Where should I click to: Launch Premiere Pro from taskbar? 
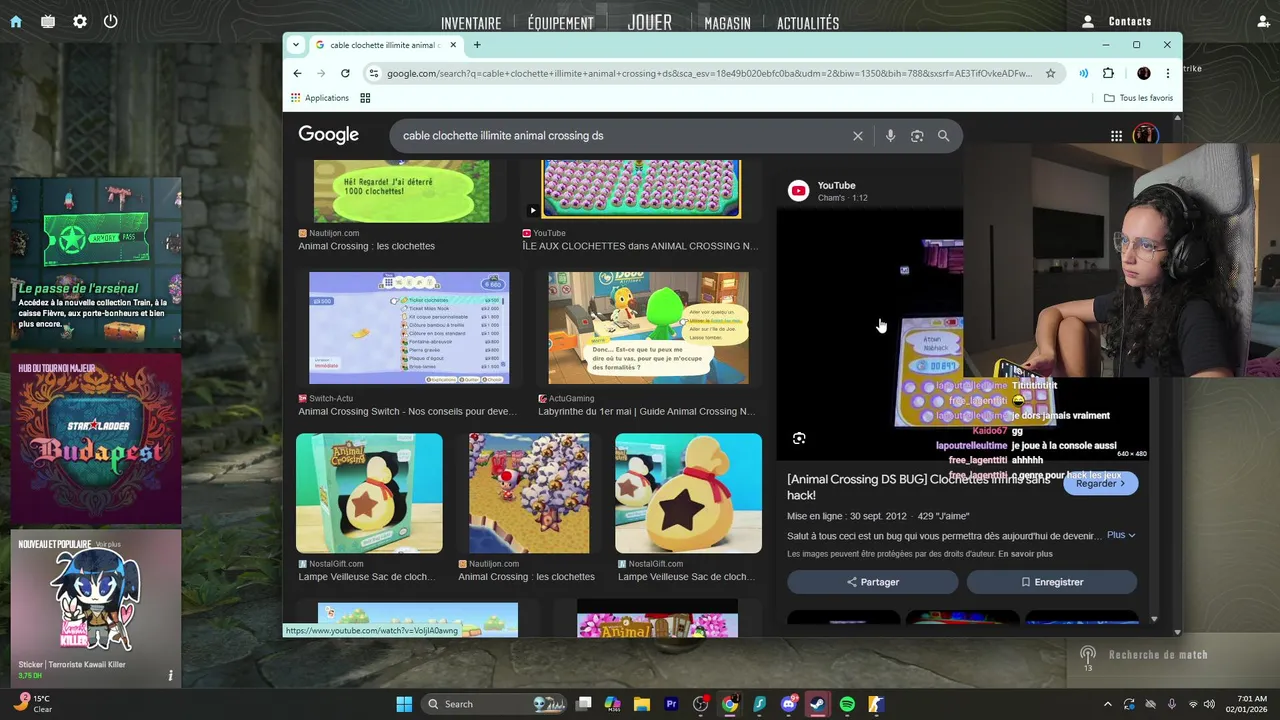(x=671, y=704)
